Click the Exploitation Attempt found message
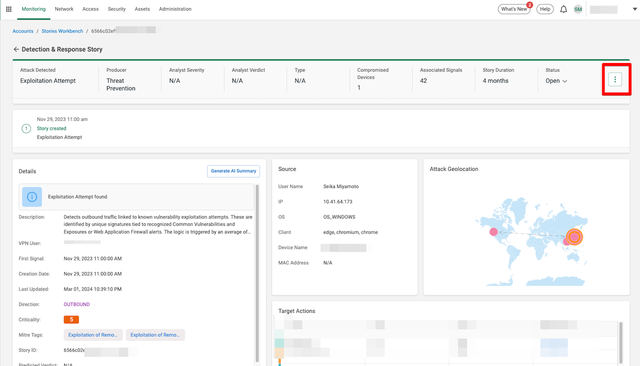 78,197
